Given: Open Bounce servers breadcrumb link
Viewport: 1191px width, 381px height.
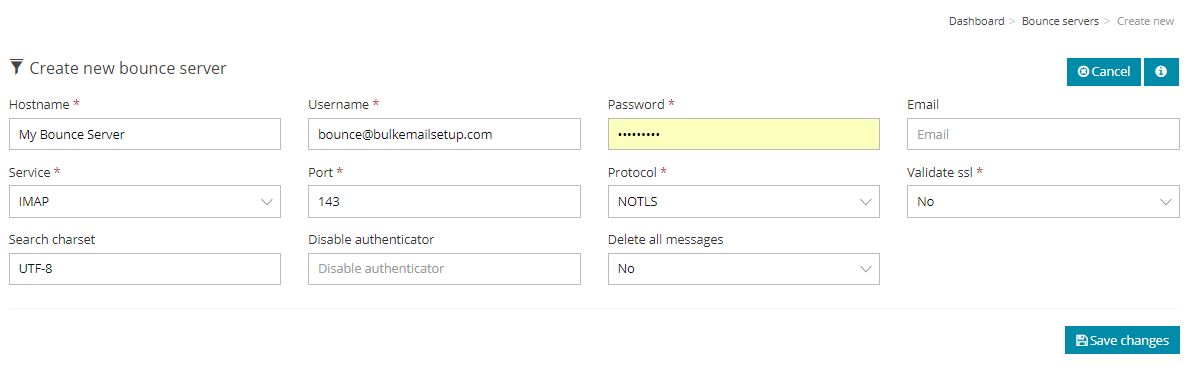Looking at the screenshot, I should coord(1060,21).
